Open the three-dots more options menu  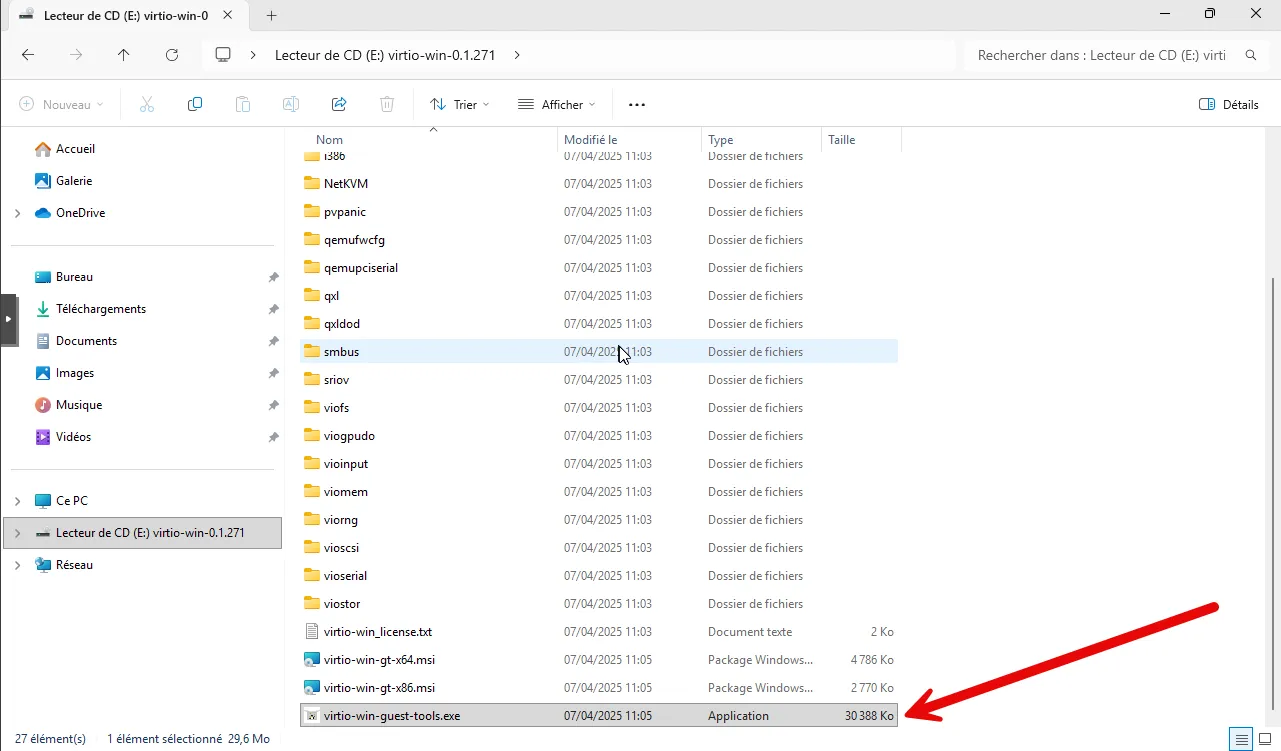click(637, 104)
